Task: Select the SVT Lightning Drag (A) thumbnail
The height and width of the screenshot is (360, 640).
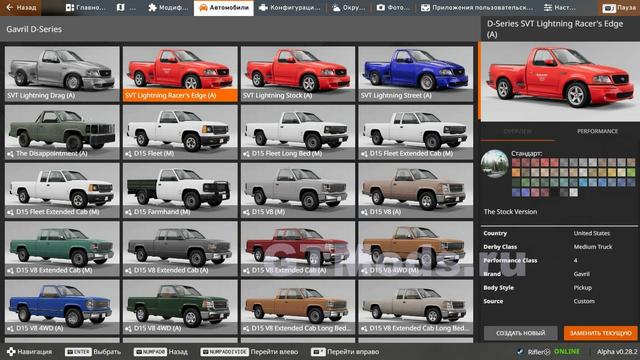Action: pos(62,74)
